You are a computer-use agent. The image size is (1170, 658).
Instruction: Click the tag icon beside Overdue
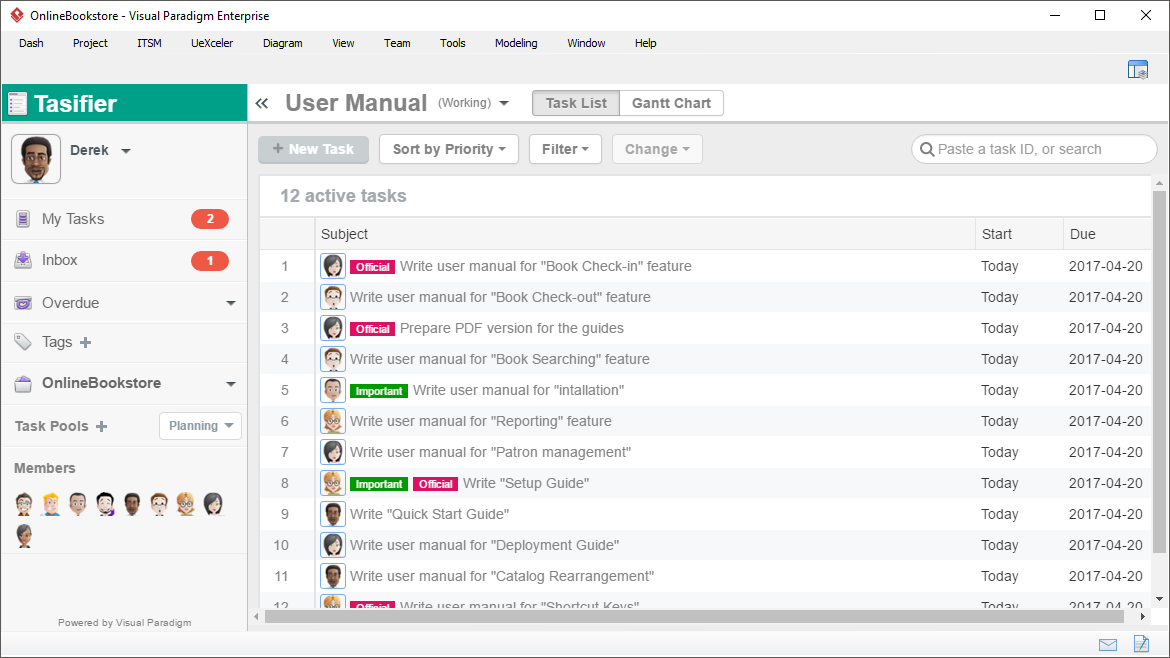click(x=22, y=302)
